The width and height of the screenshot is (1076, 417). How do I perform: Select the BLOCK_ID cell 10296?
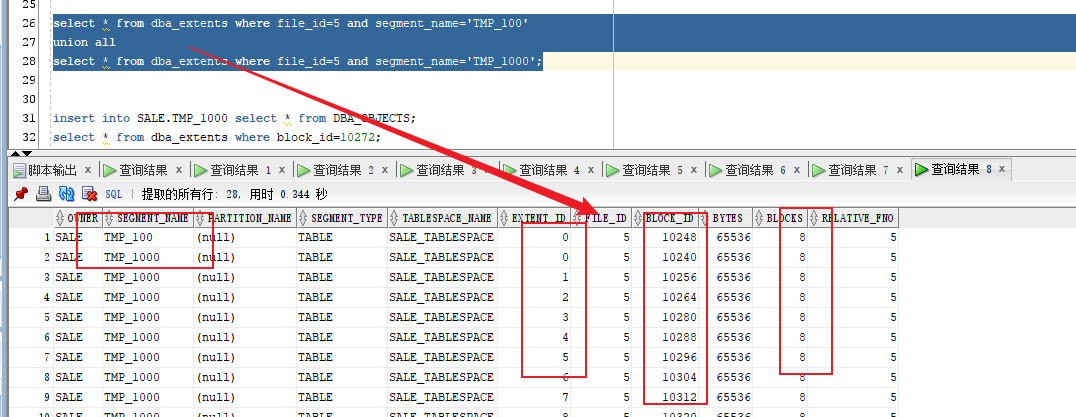(x=666, y=357)
